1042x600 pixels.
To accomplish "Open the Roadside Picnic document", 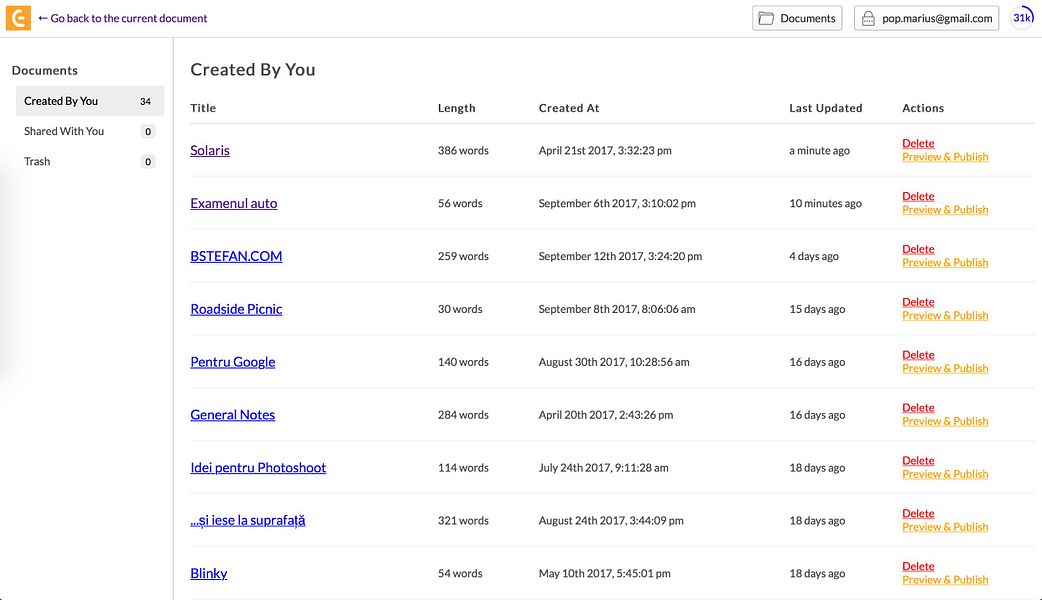I will (x=236, y=309).
